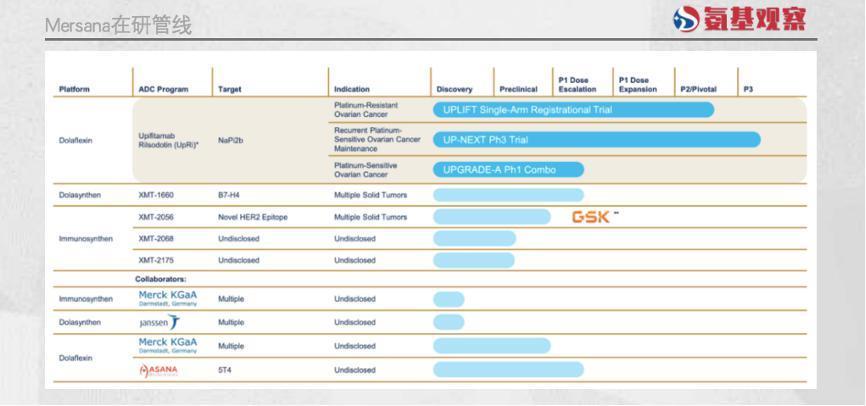
Task: Click the ASANA logo
Action: click(159, 371)
